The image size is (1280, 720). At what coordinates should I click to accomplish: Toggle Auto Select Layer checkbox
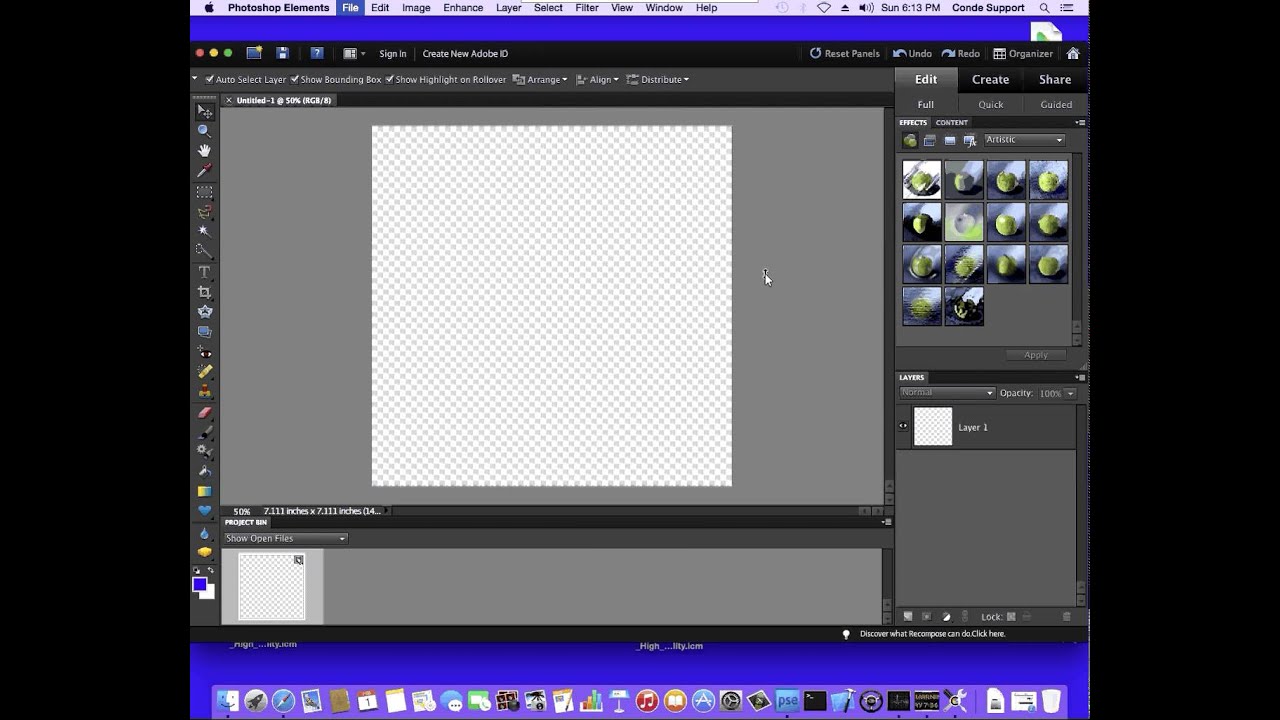(x=210, y=79)
